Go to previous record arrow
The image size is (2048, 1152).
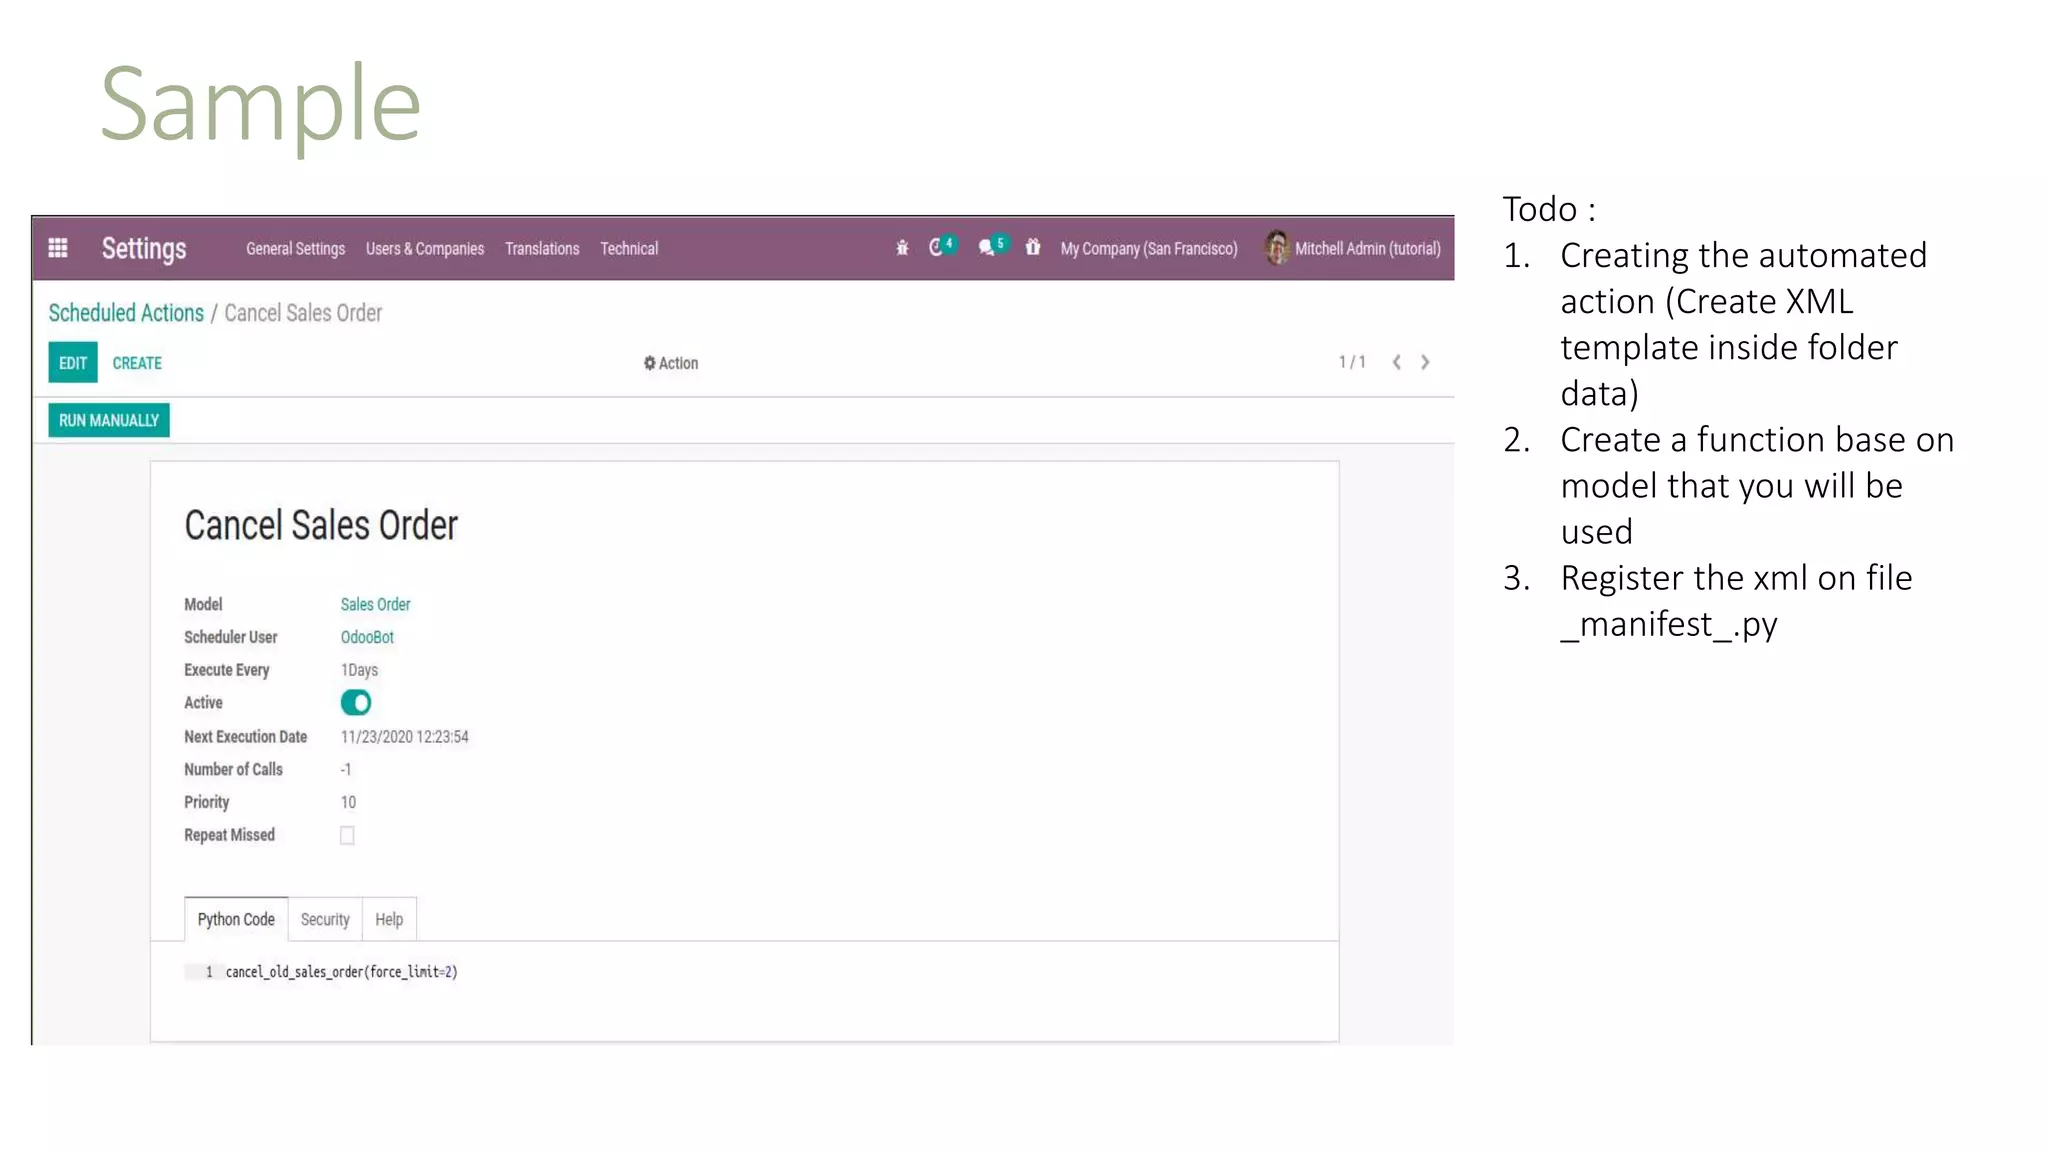click(x=1397, y=362)
